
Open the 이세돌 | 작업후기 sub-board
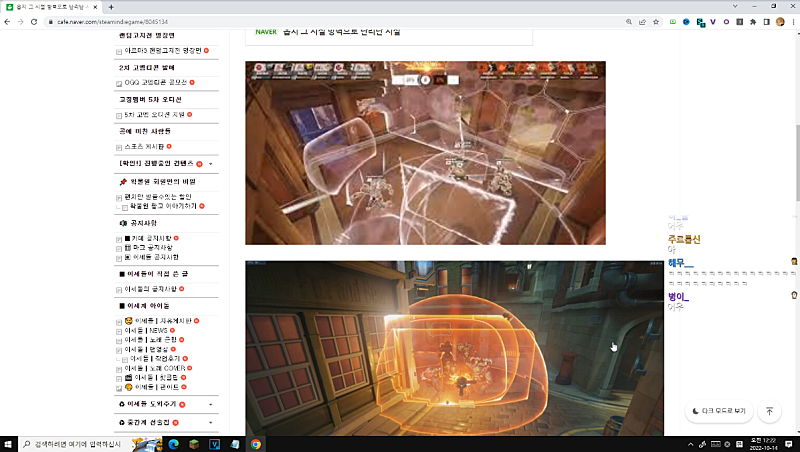click(155, 359)
